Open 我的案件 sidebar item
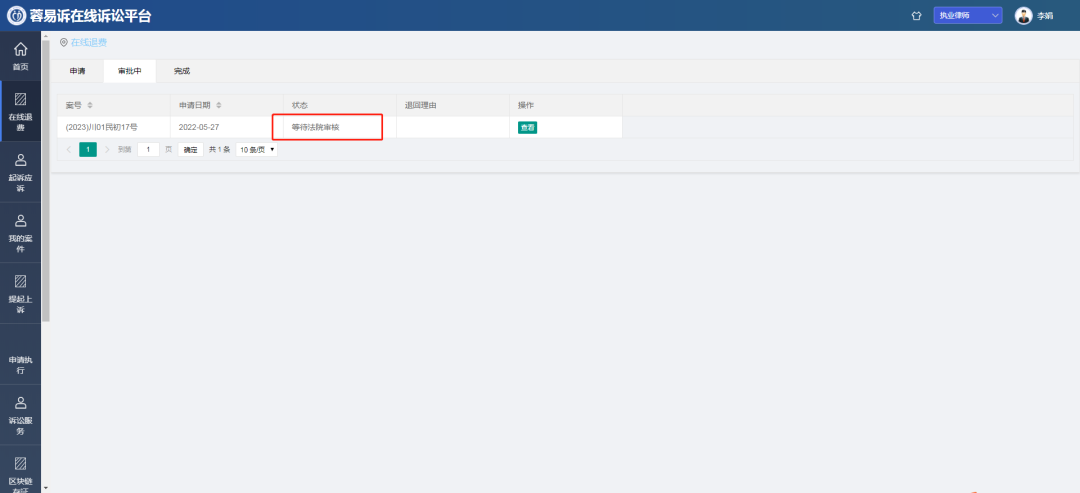 pos(21,233)
